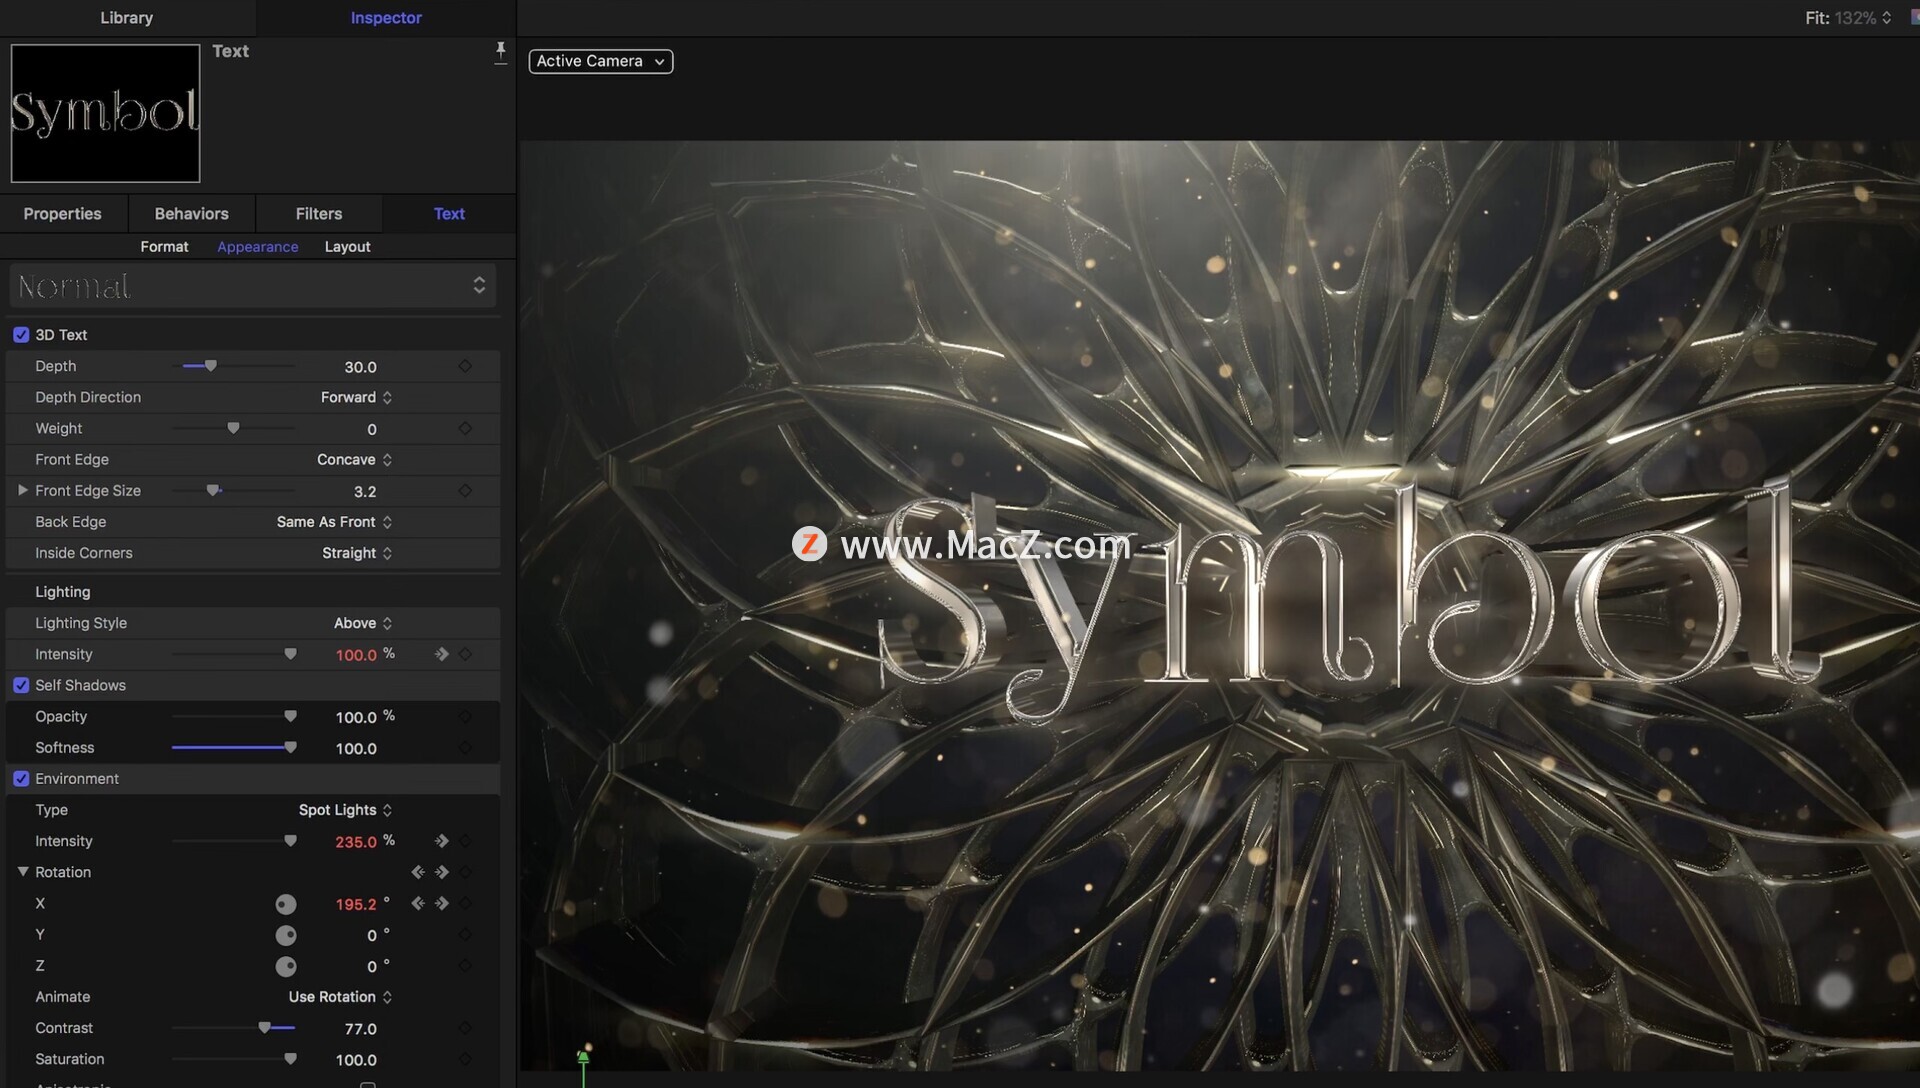The height and width of the screenshot is (1088, 1920).
Task: Click the Rotation X value 195.2
Action: click(x=356, y=904)
